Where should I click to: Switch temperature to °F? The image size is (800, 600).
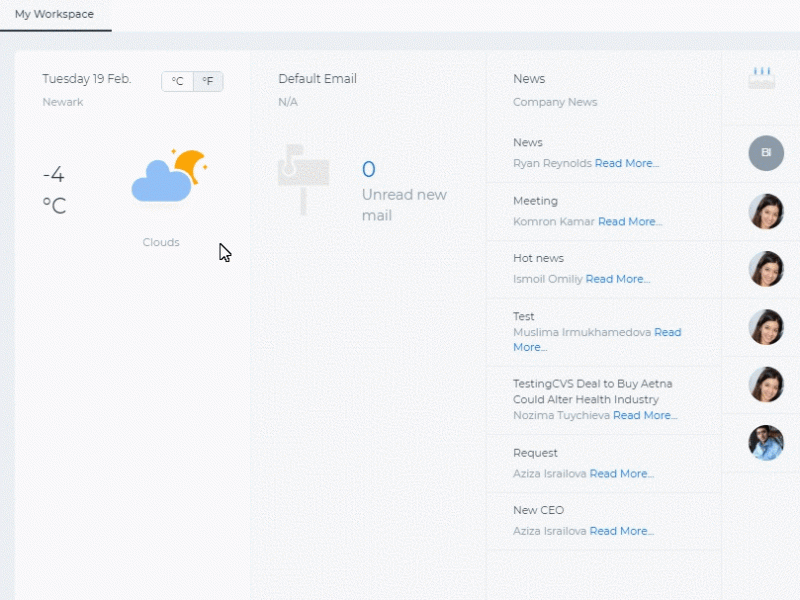click(x=208, y=81)
